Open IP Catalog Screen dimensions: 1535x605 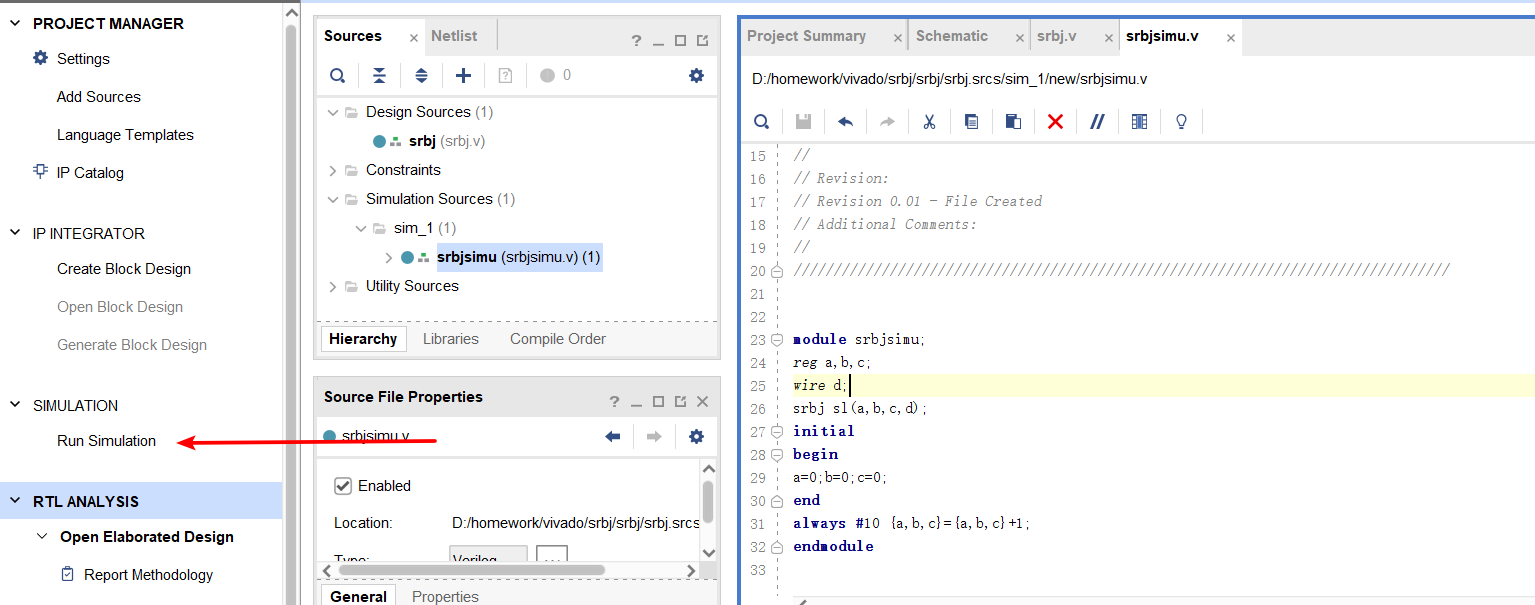coord(90,173)
